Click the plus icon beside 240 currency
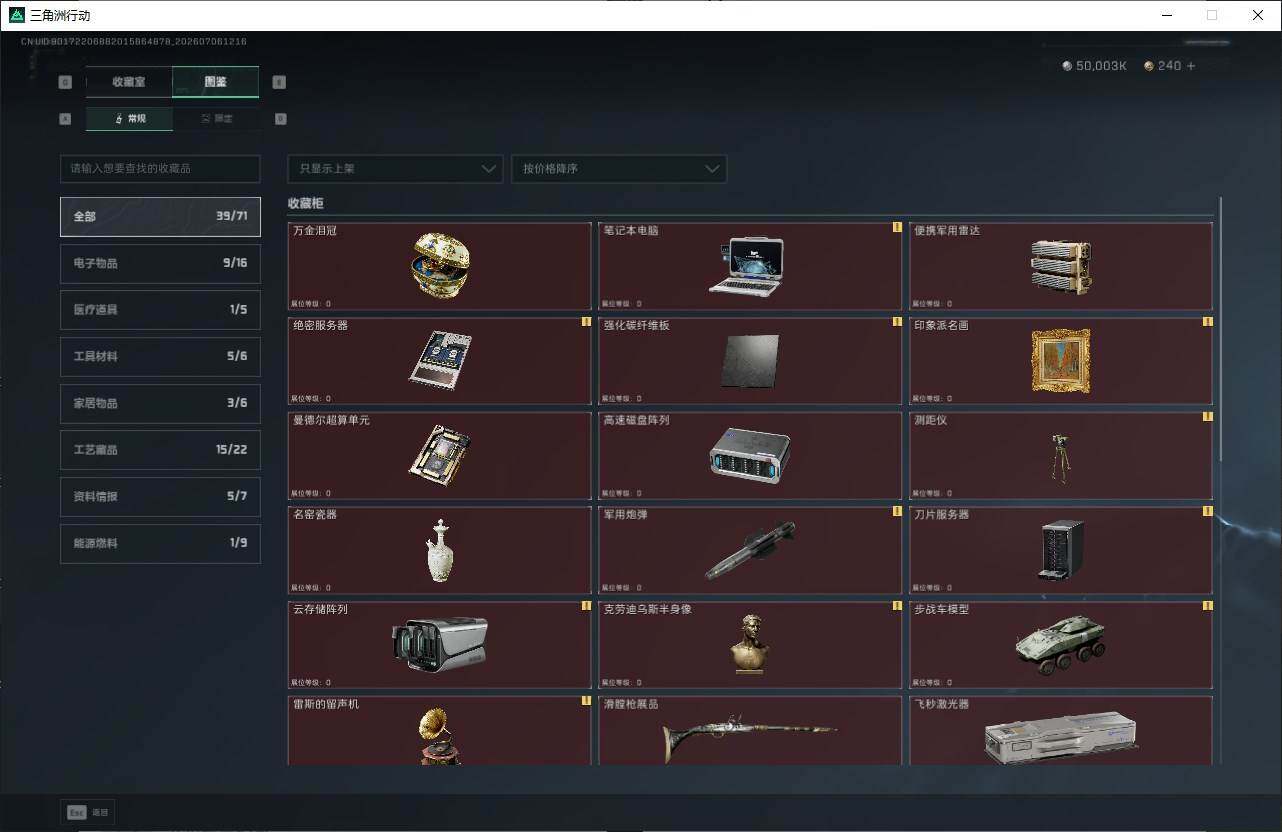This screenshot has width=1282, height=832. click(x=1190, y=66)
